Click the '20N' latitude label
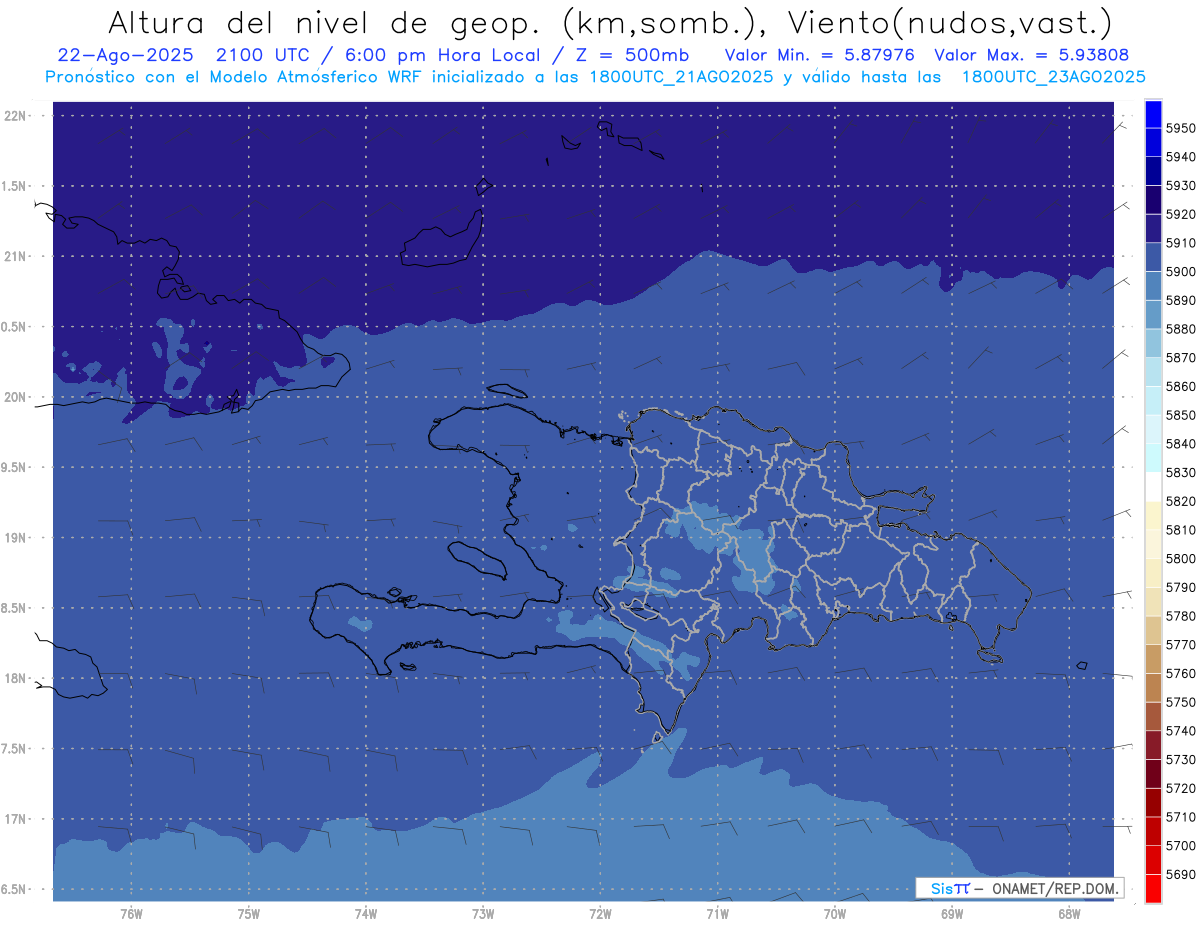 [x=16, y=397]
